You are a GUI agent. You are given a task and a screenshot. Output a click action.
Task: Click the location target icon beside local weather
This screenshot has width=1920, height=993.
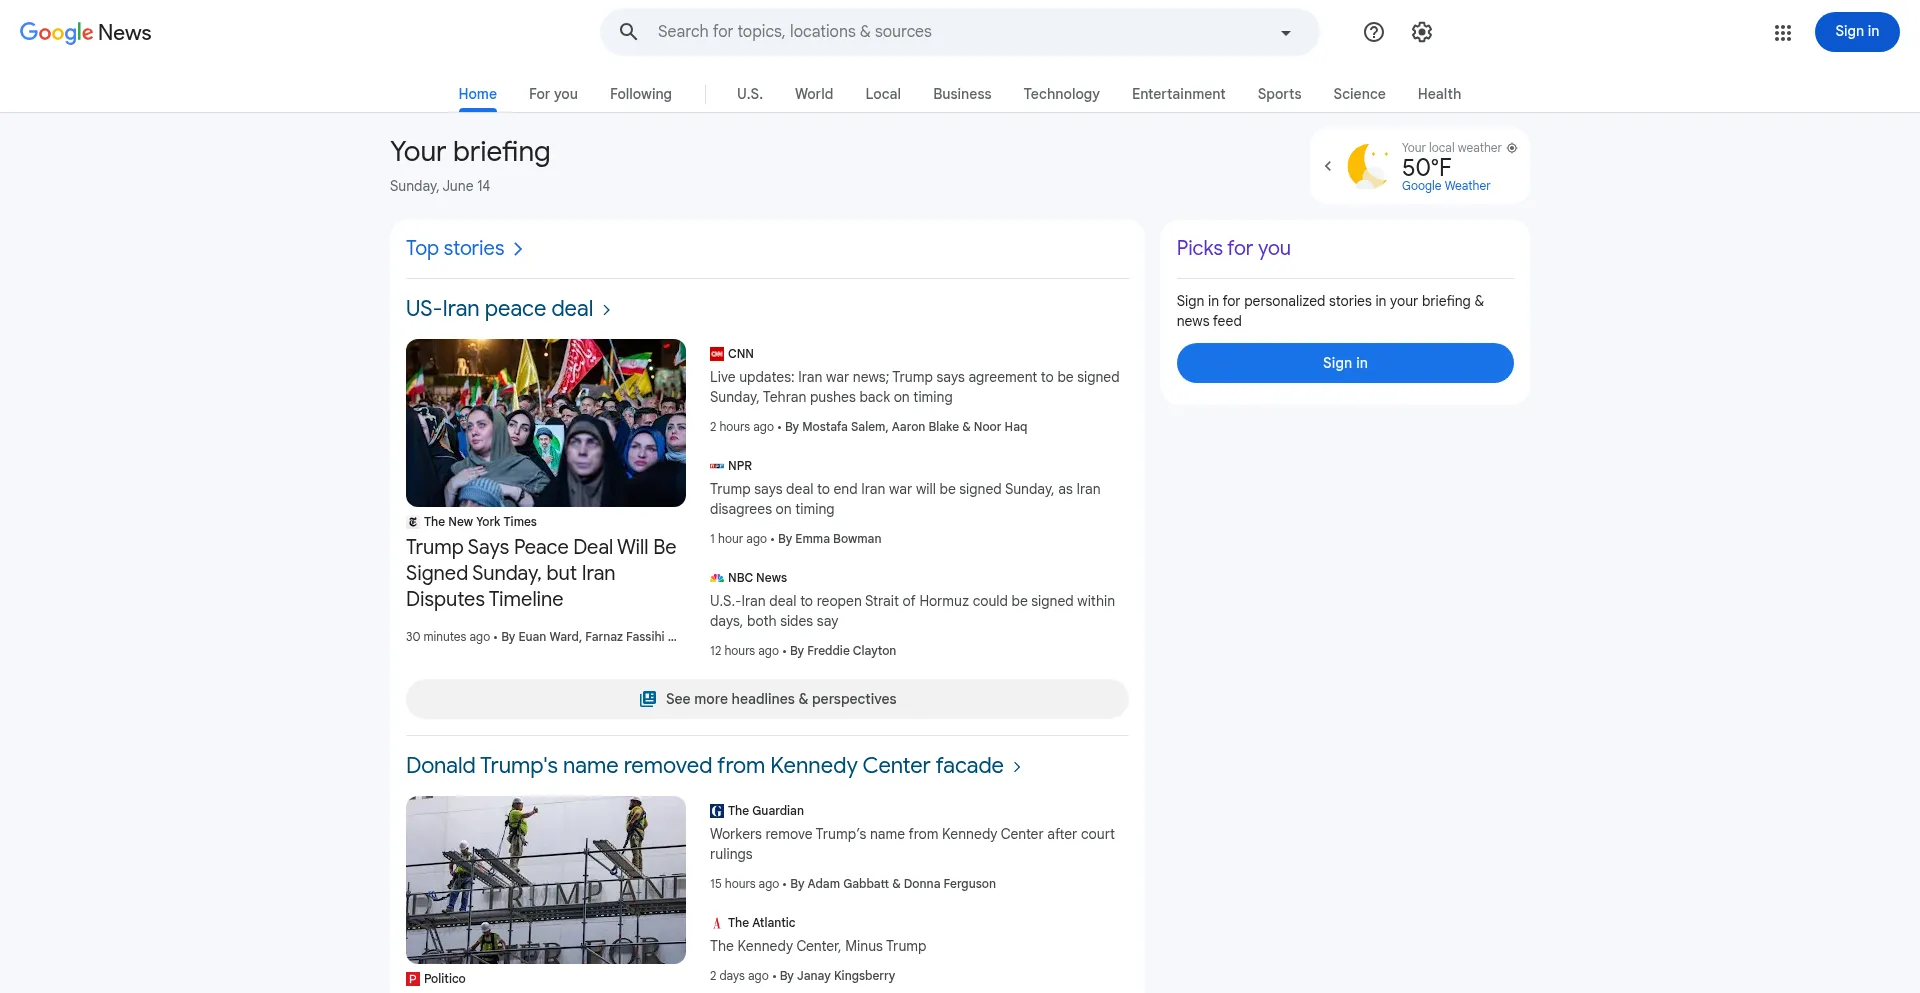tap(1512, 148)
